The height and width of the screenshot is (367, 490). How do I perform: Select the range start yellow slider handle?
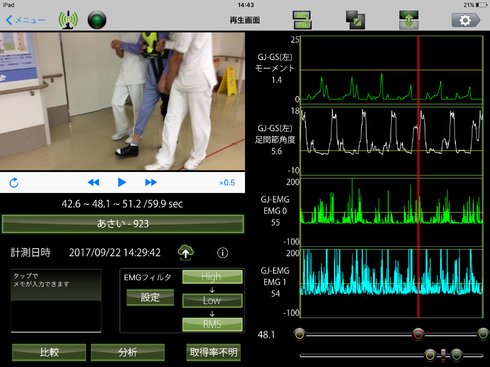(x=299, y=334)
